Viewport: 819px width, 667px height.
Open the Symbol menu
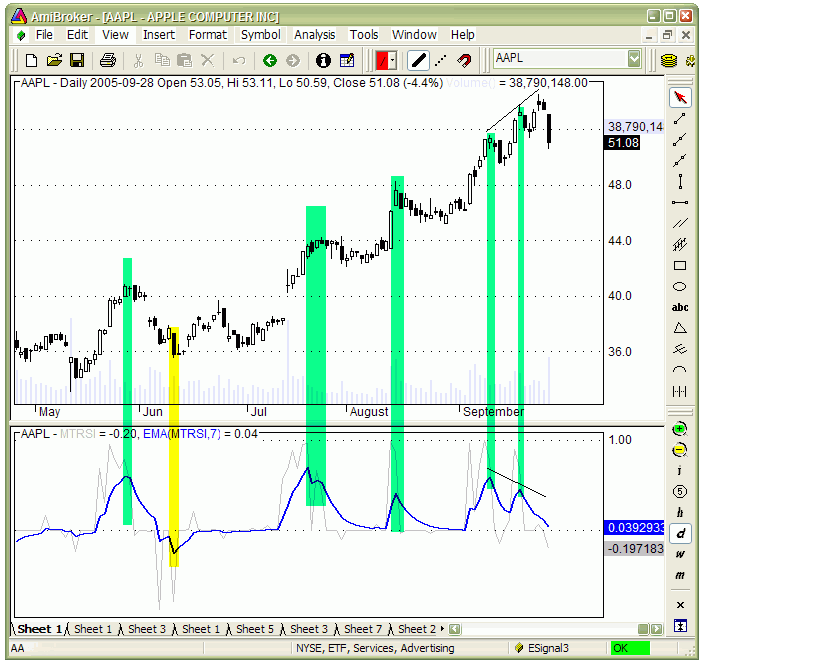[261, 35]
